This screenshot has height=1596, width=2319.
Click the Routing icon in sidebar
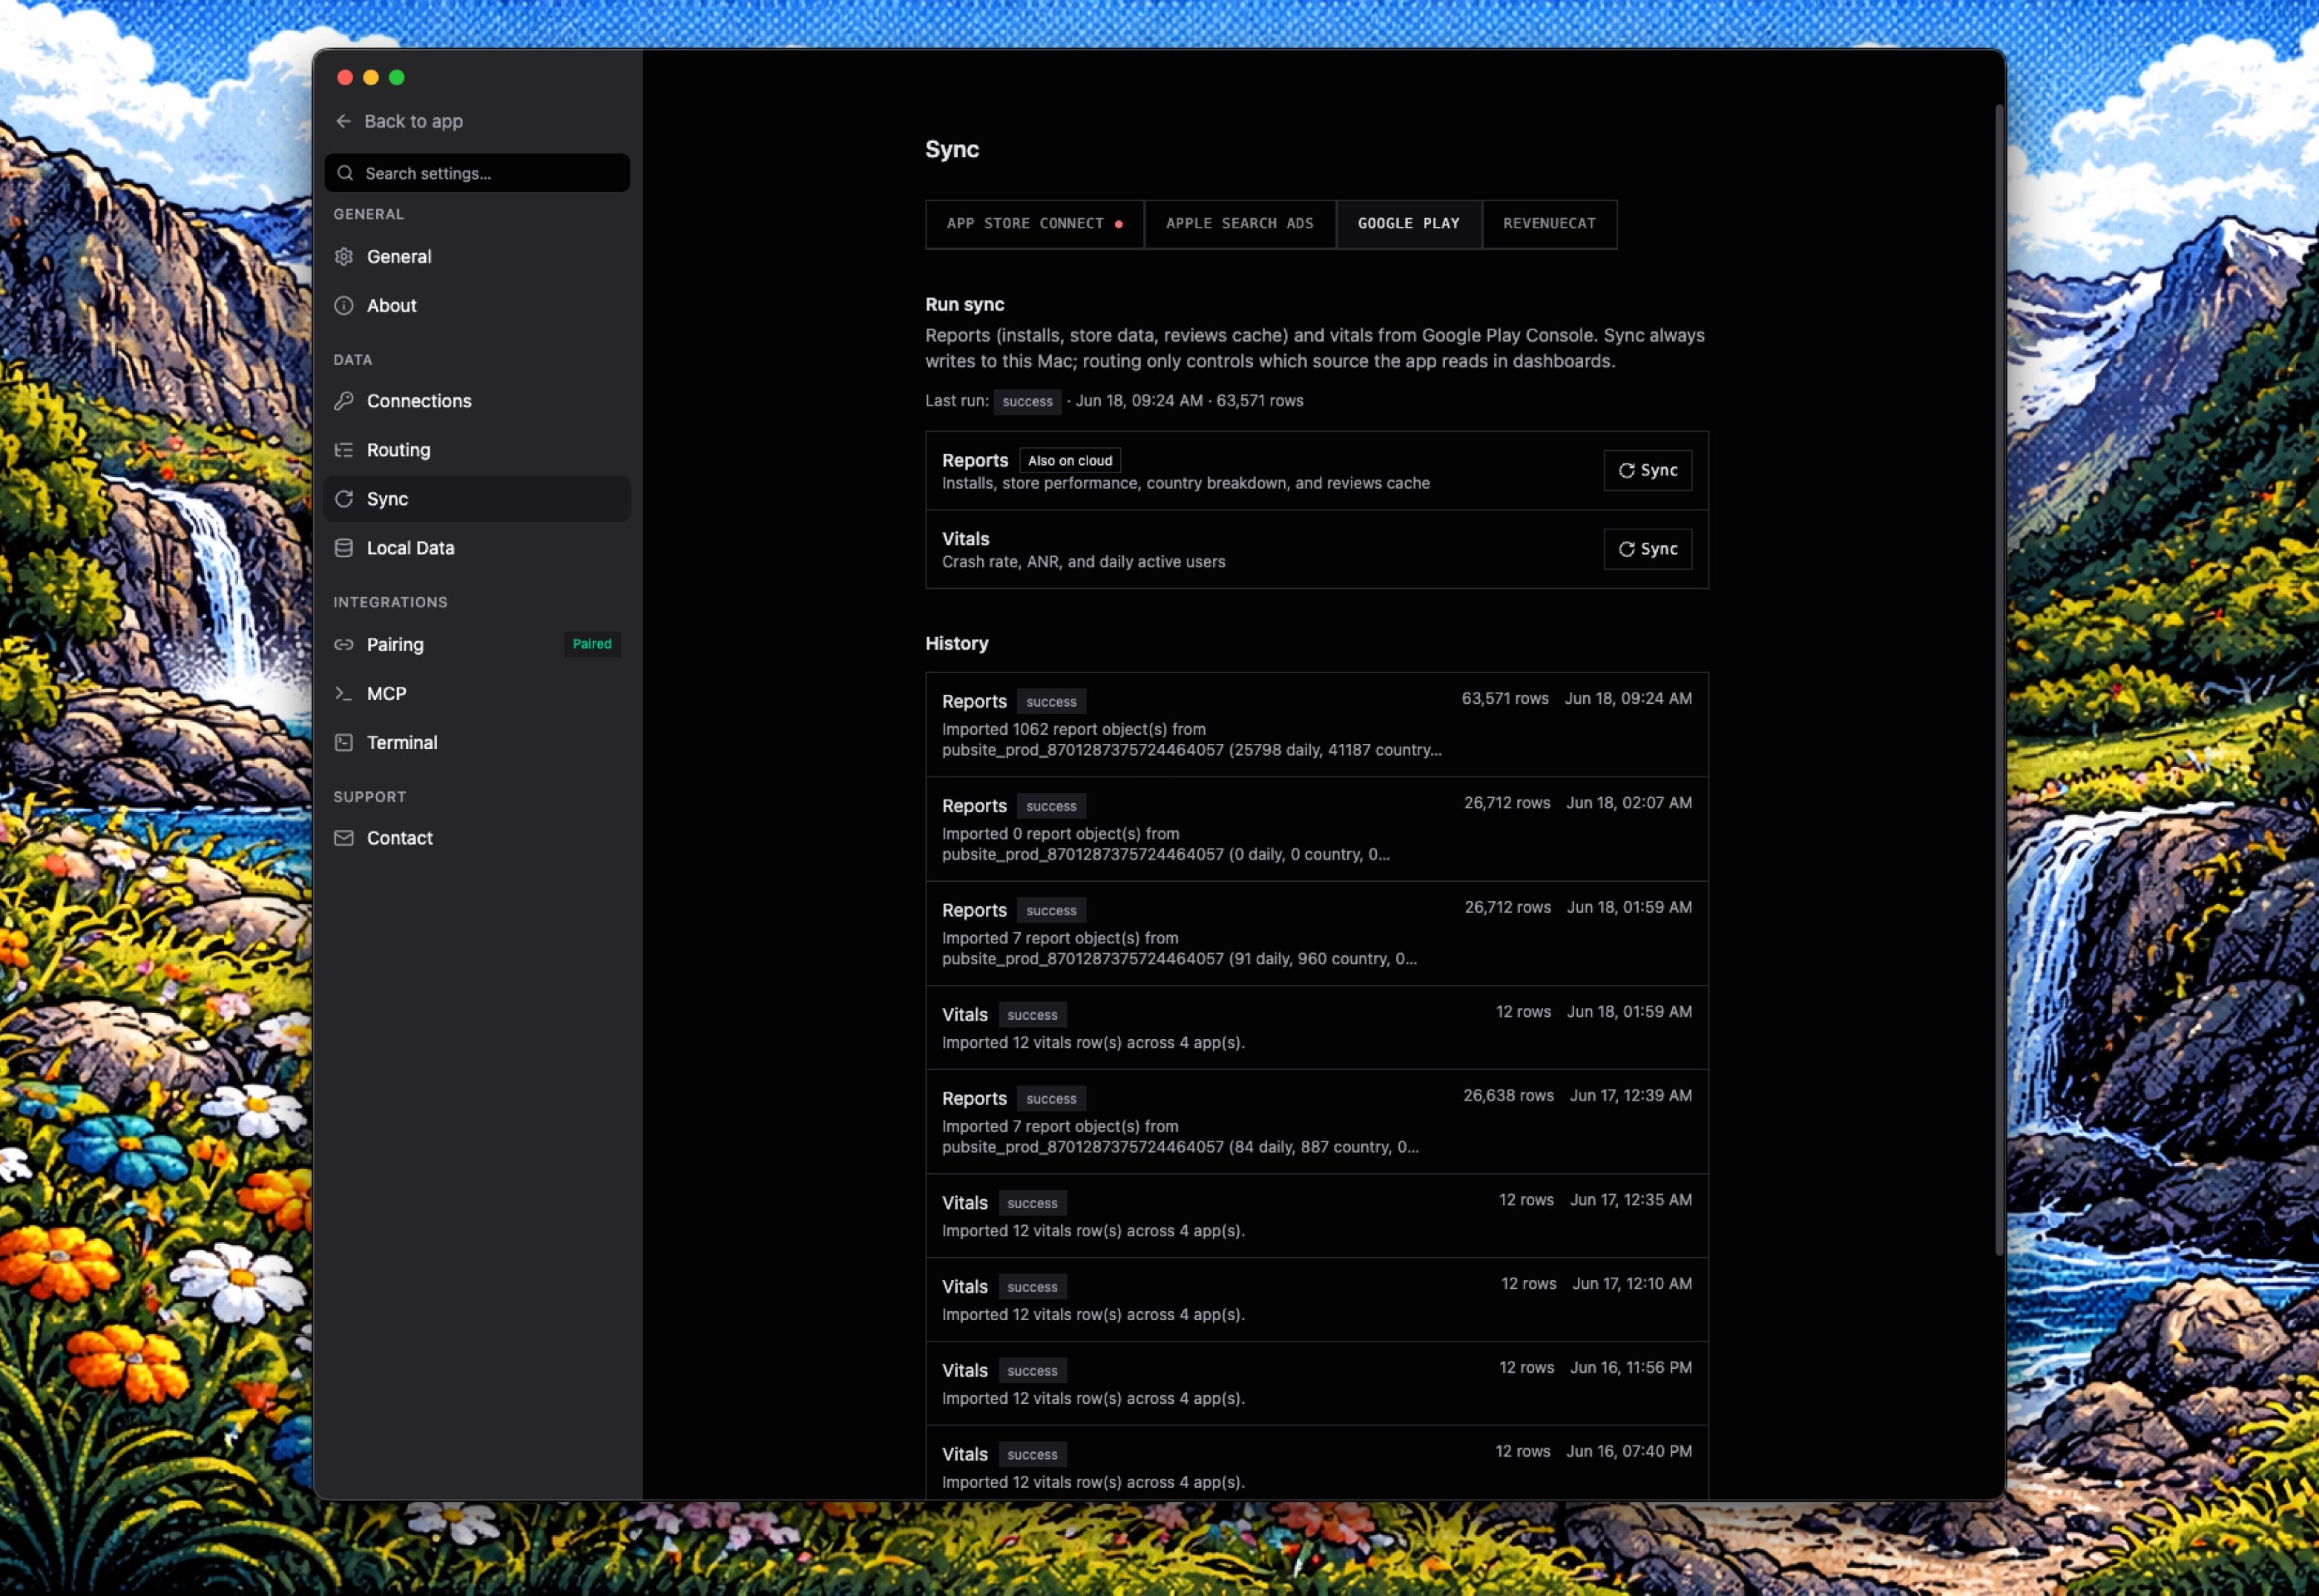(344, 449)
